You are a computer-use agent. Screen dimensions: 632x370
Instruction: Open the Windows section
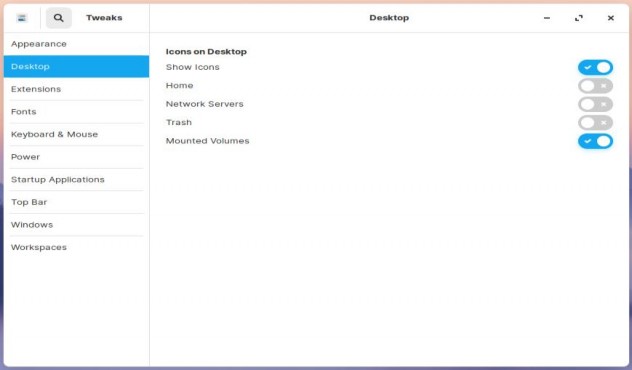click(x=77, y=224)
